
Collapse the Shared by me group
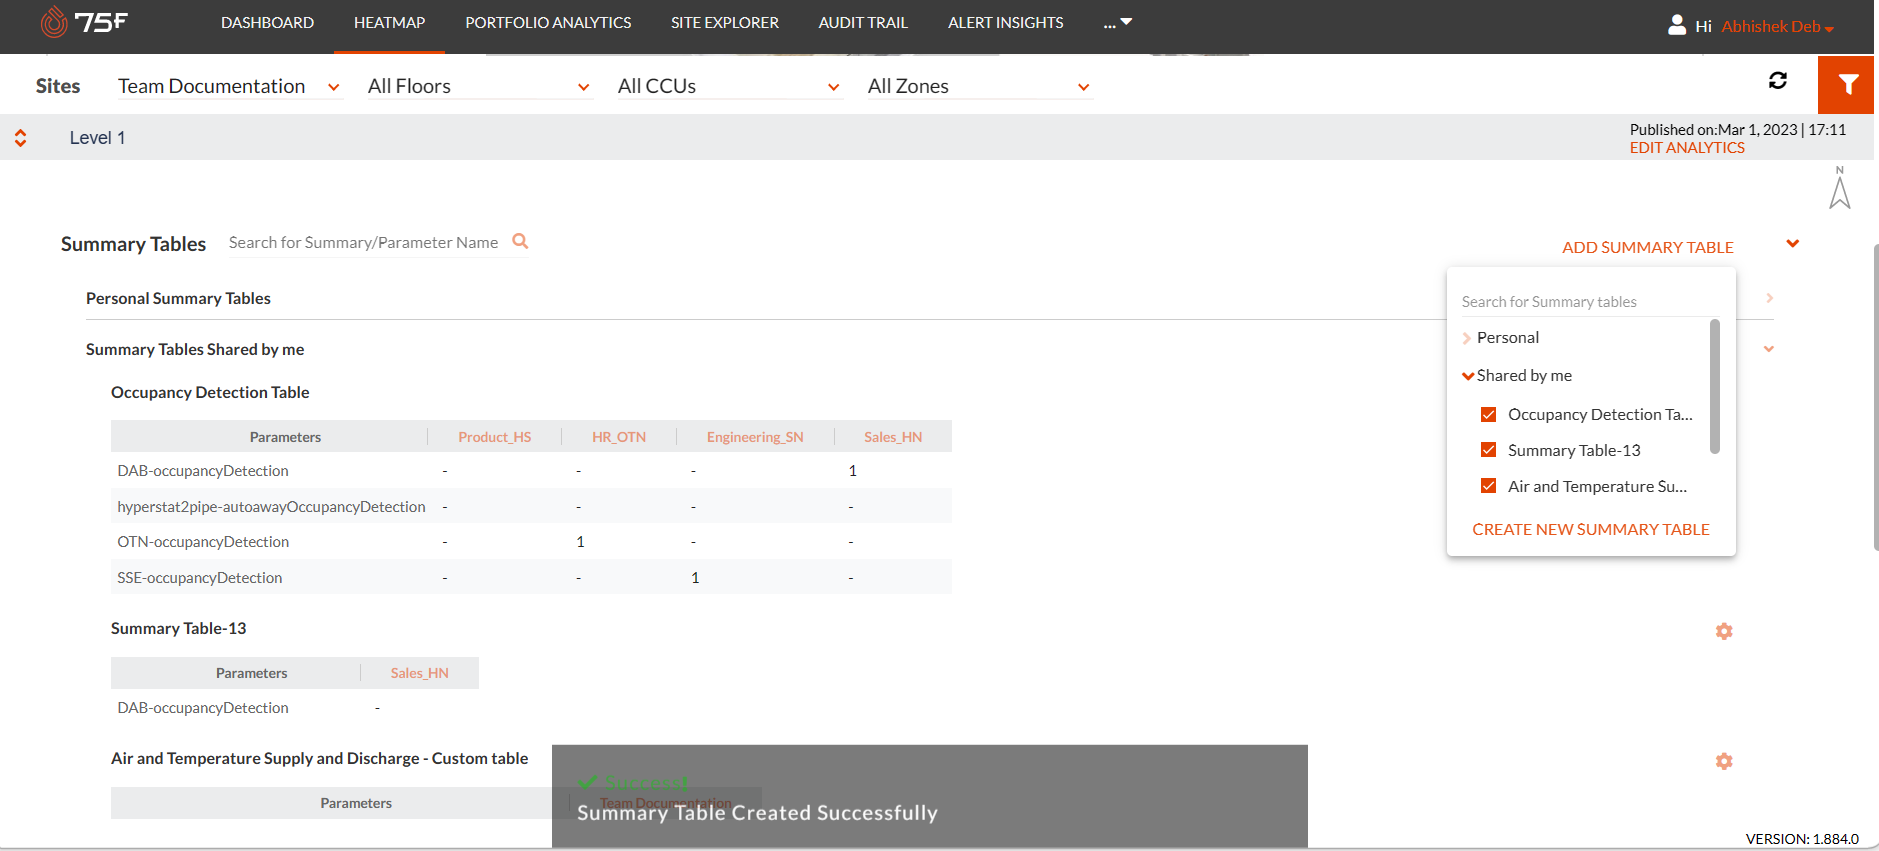coord(1468,376)
